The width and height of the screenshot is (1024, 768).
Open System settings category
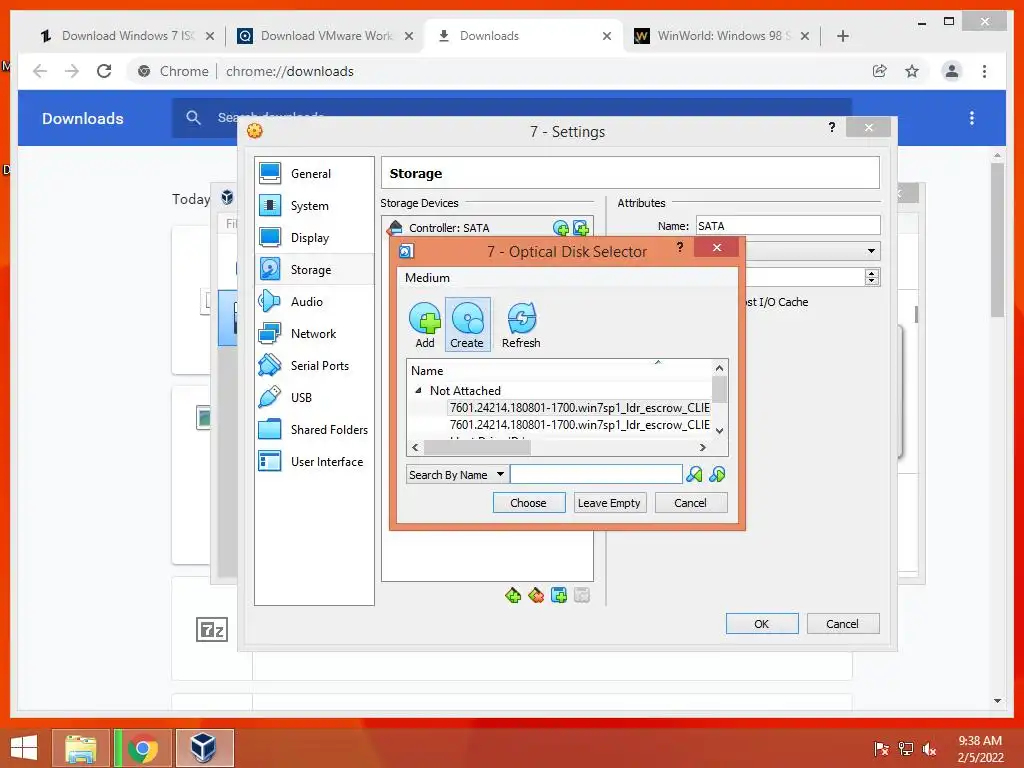pos(314,206)
